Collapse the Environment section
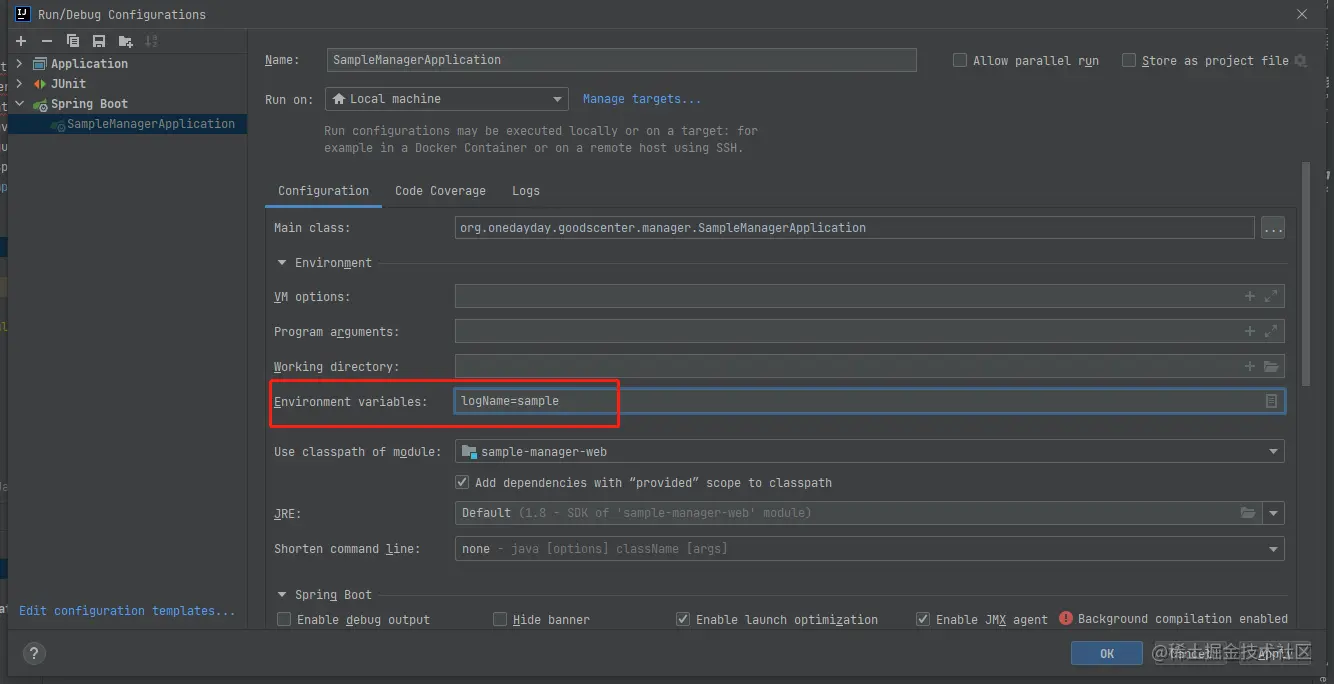 tap(281, 263)
